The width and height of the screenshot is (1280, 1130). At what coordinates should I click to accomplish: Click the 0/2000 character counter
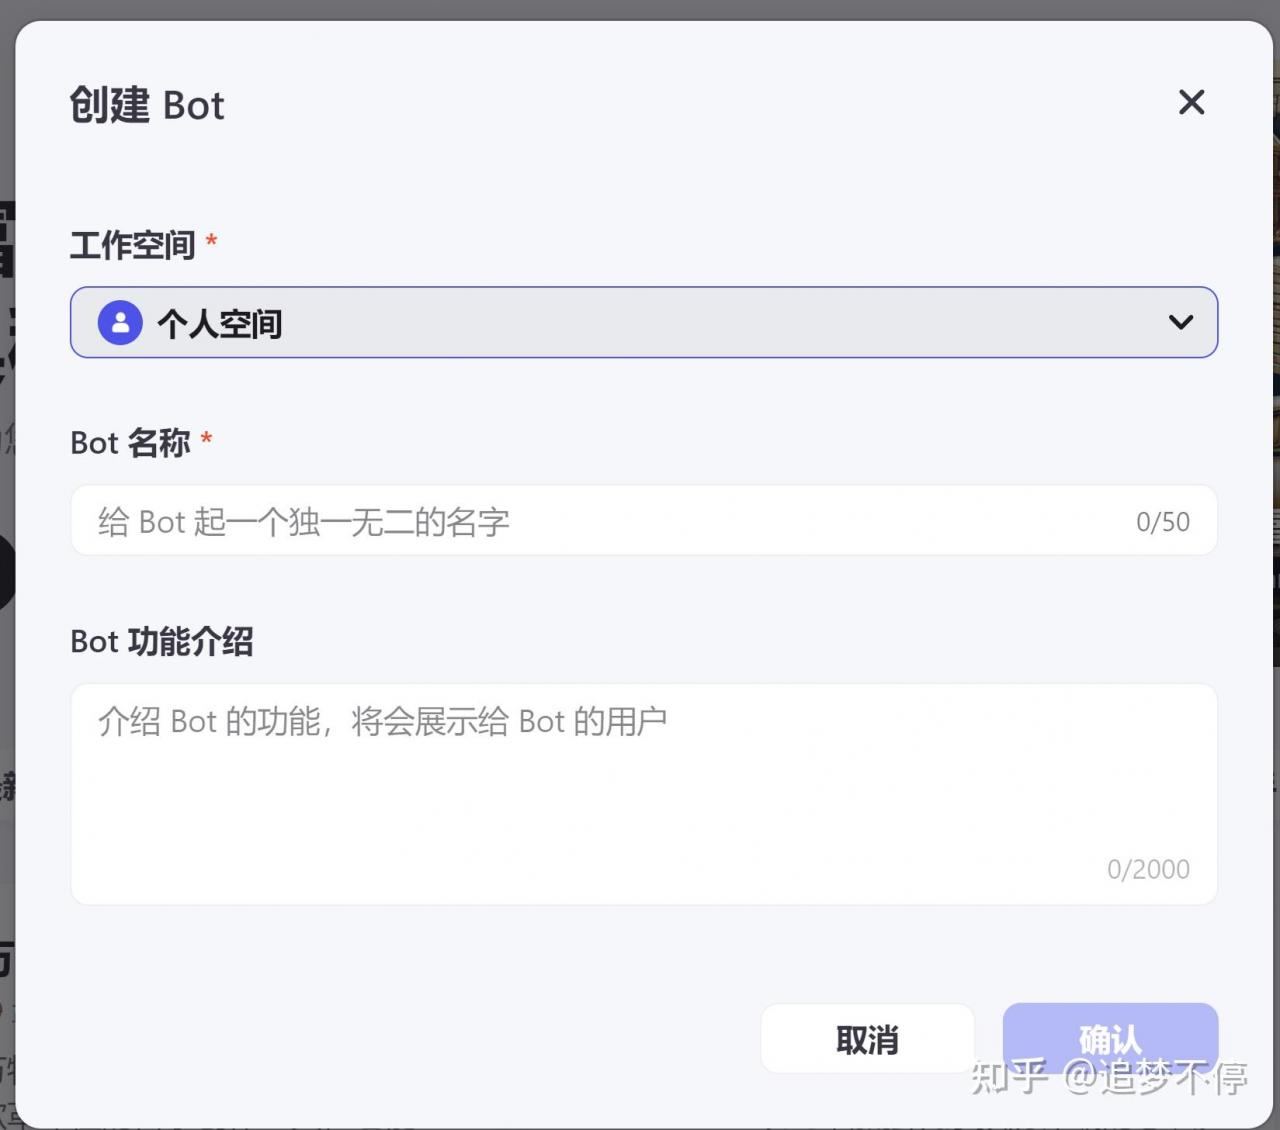pos(1148,869)
